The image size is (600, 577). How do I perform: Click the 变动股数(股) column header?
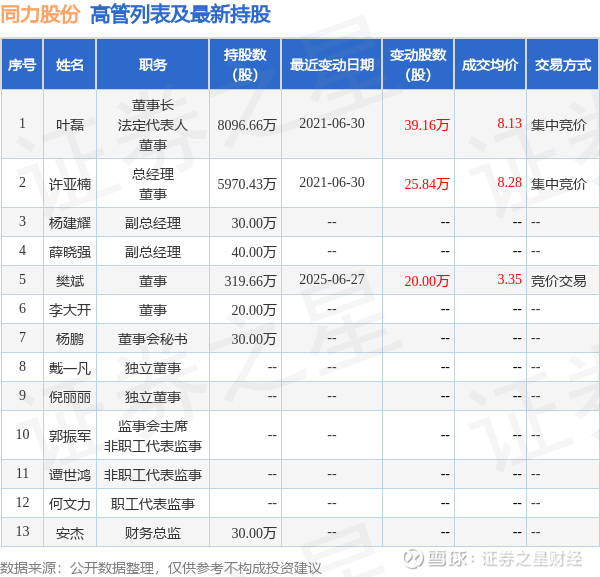click(x=418, y=65)
